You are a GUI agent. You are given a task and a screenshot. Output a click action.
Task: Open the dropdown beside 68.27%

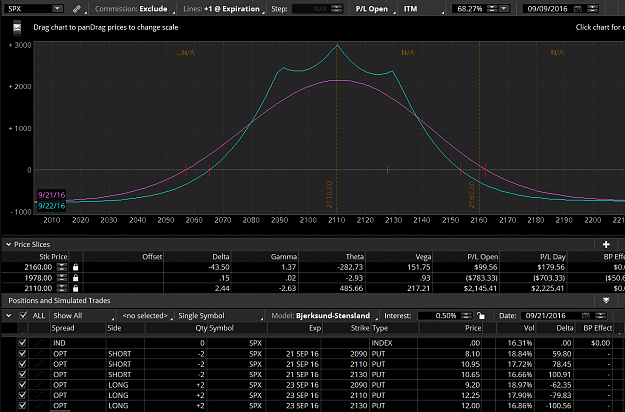(504, 9)
